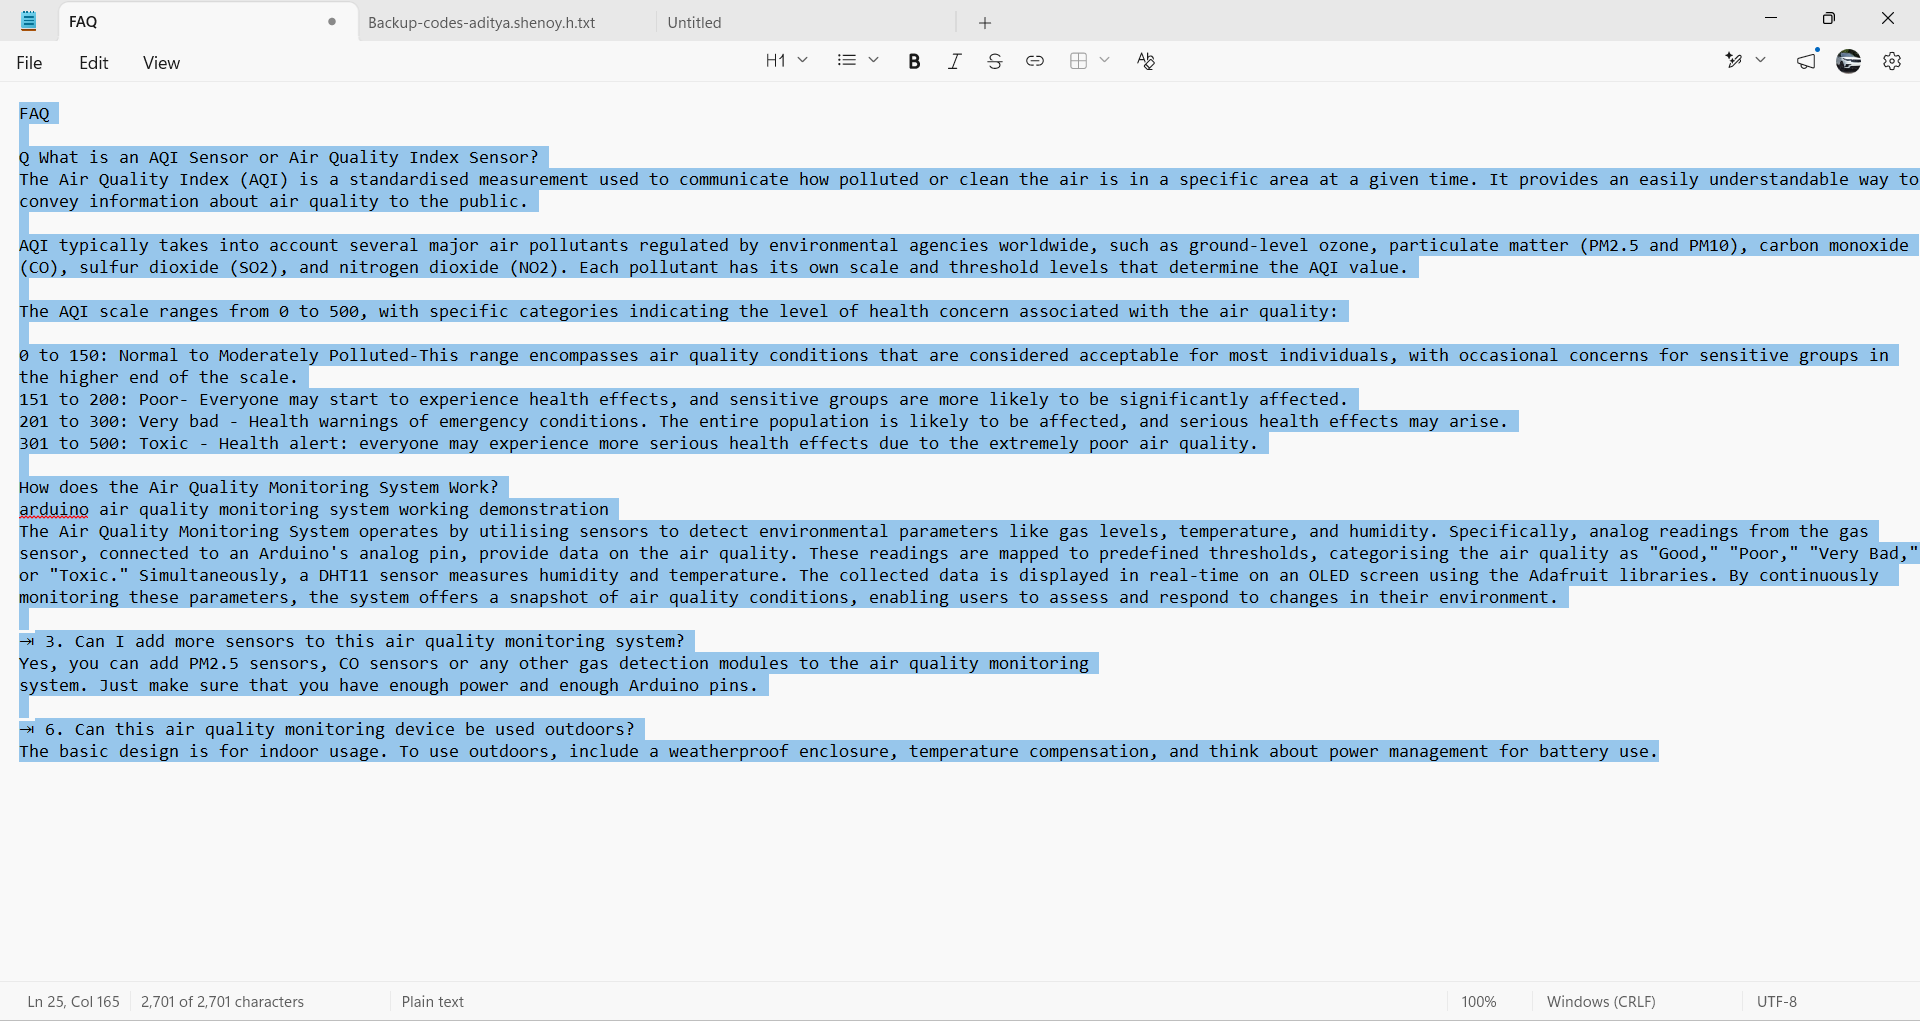Open the user account avatar

[x=1849, y=61]
